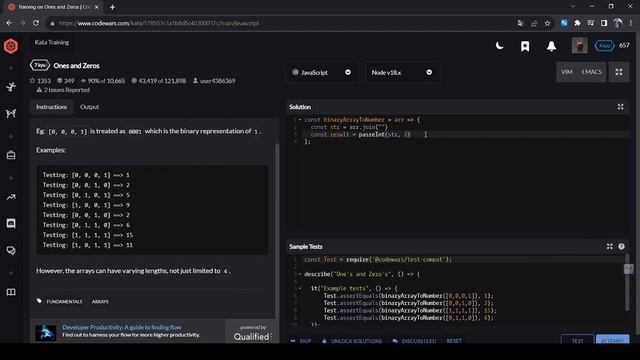Switch to the Instructions tab
The image size is (640, 360).
click(51, 107)
